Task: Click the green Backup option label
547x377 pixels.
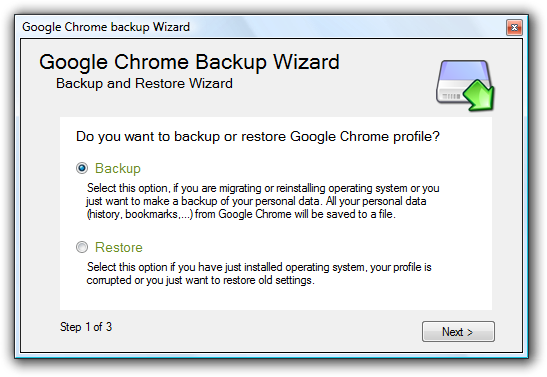Action: pyautogui.click(x=118, y=168)
